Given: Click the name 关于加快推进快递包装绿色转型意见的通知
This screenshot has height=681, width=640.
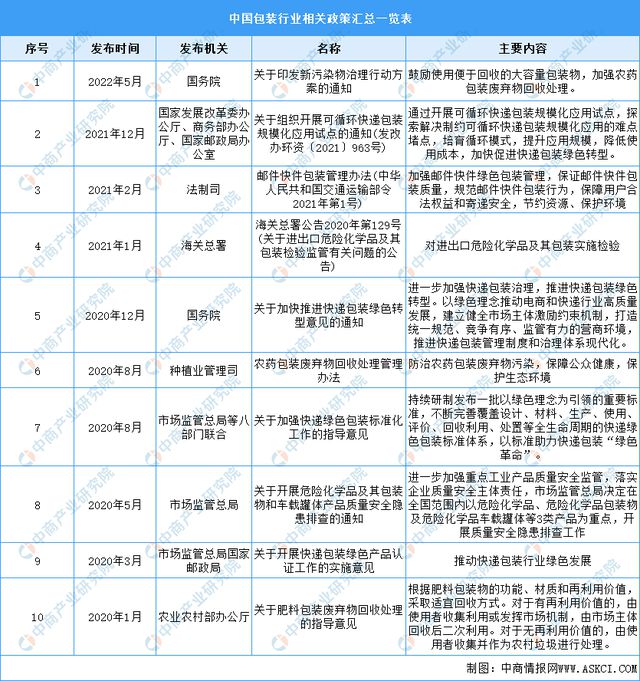Looking at the screenshot, I should (x=329, y=316).
